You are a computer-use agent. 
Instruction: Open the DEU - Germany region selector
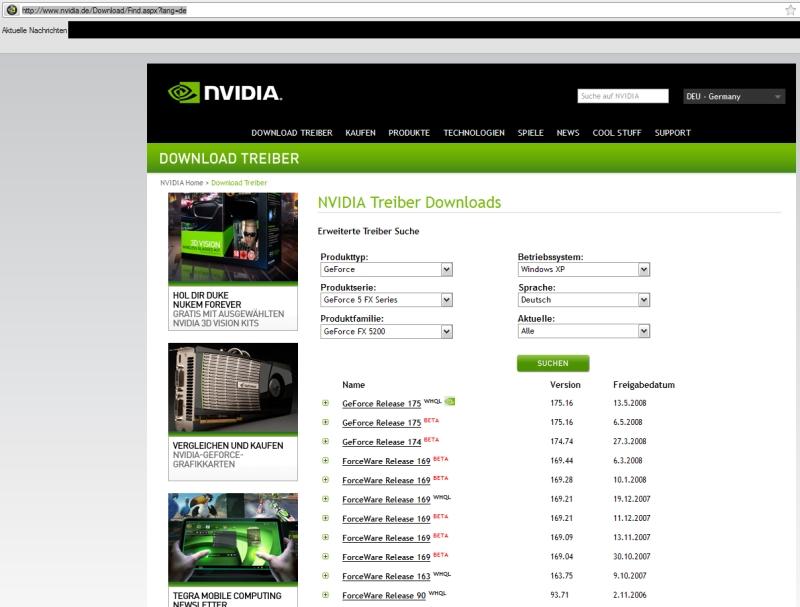[733, 97]
